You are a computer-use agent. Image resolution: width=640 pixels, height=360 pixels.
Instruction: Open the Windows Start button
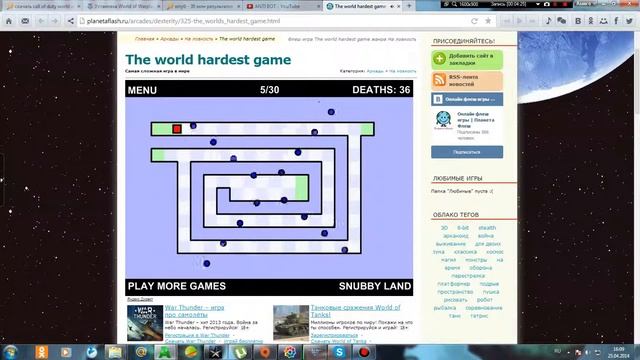(x=10, y=352)
